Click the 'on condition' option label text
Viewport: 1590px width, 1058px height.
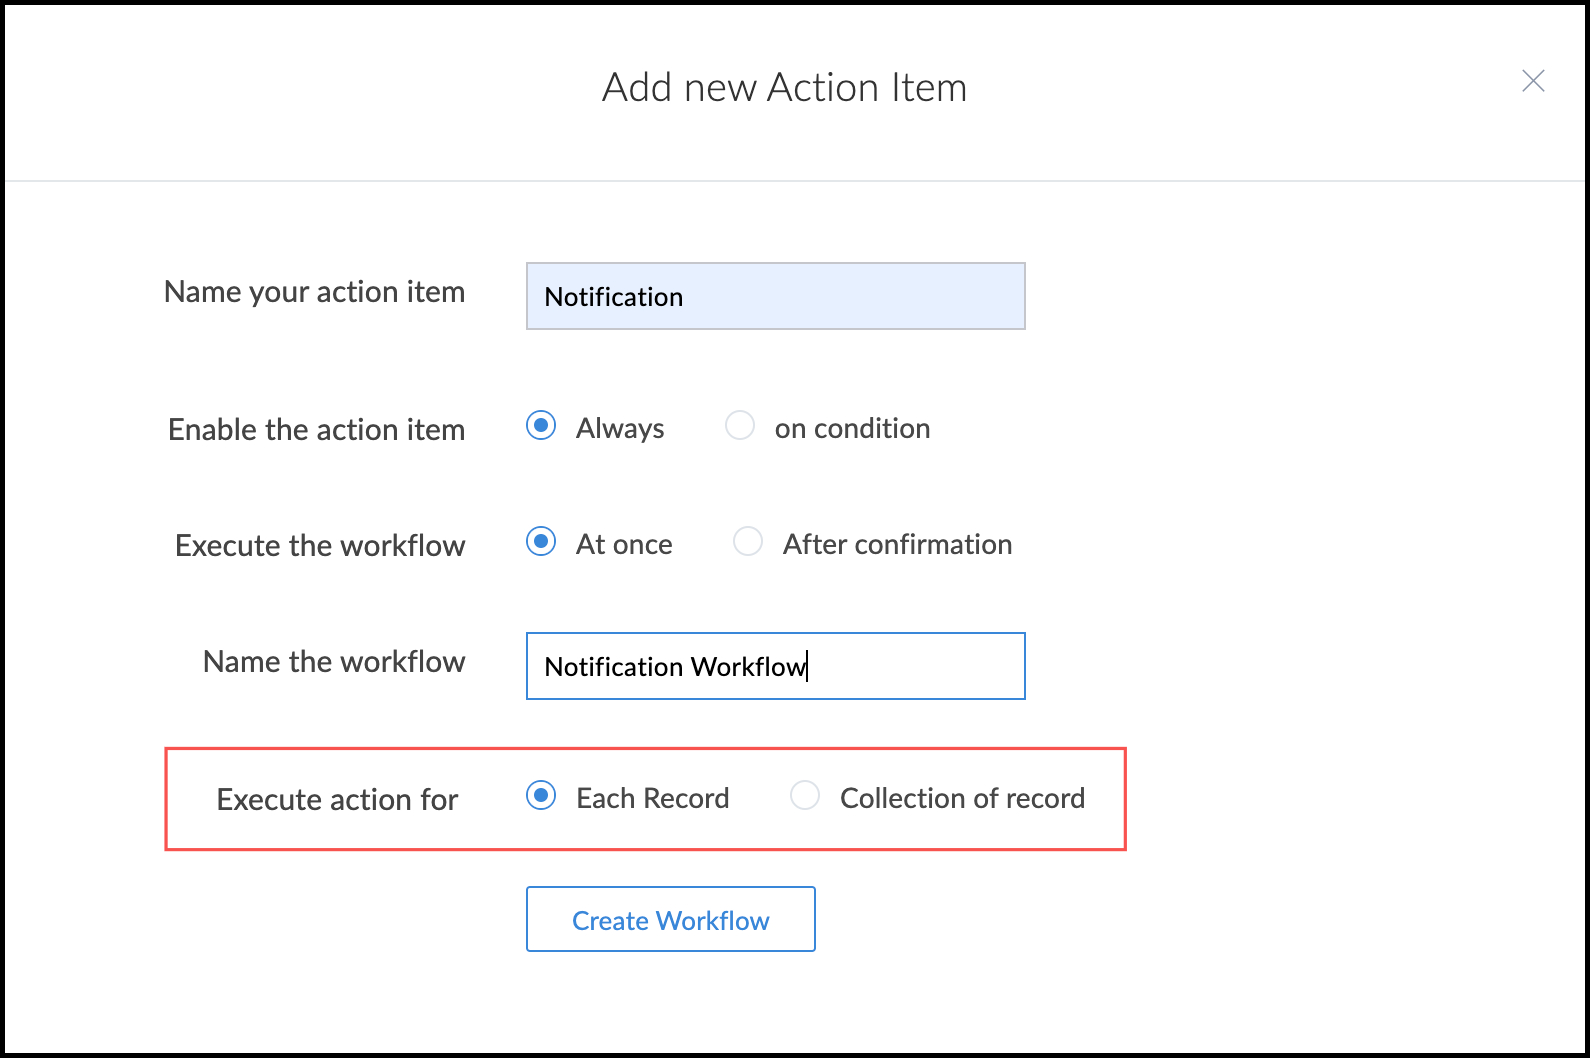pos(852,429)
